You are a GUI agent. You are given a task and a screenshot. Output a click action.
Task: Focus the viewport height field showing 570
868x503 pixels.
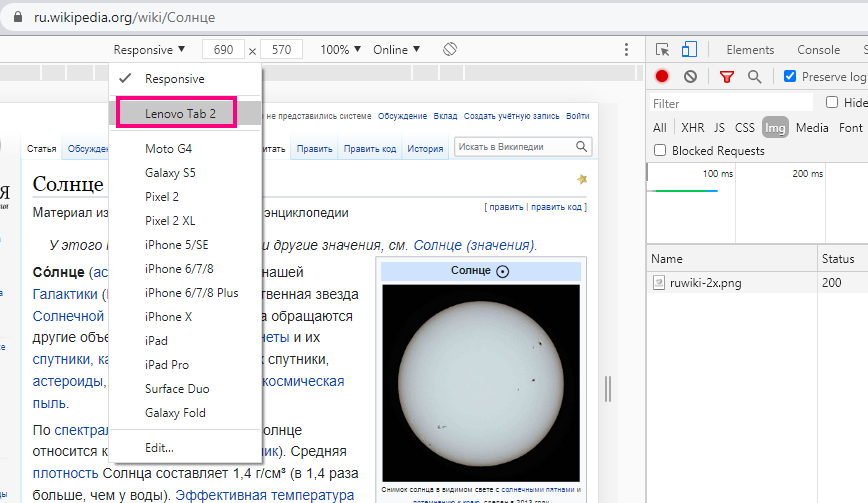click(281, 50)
